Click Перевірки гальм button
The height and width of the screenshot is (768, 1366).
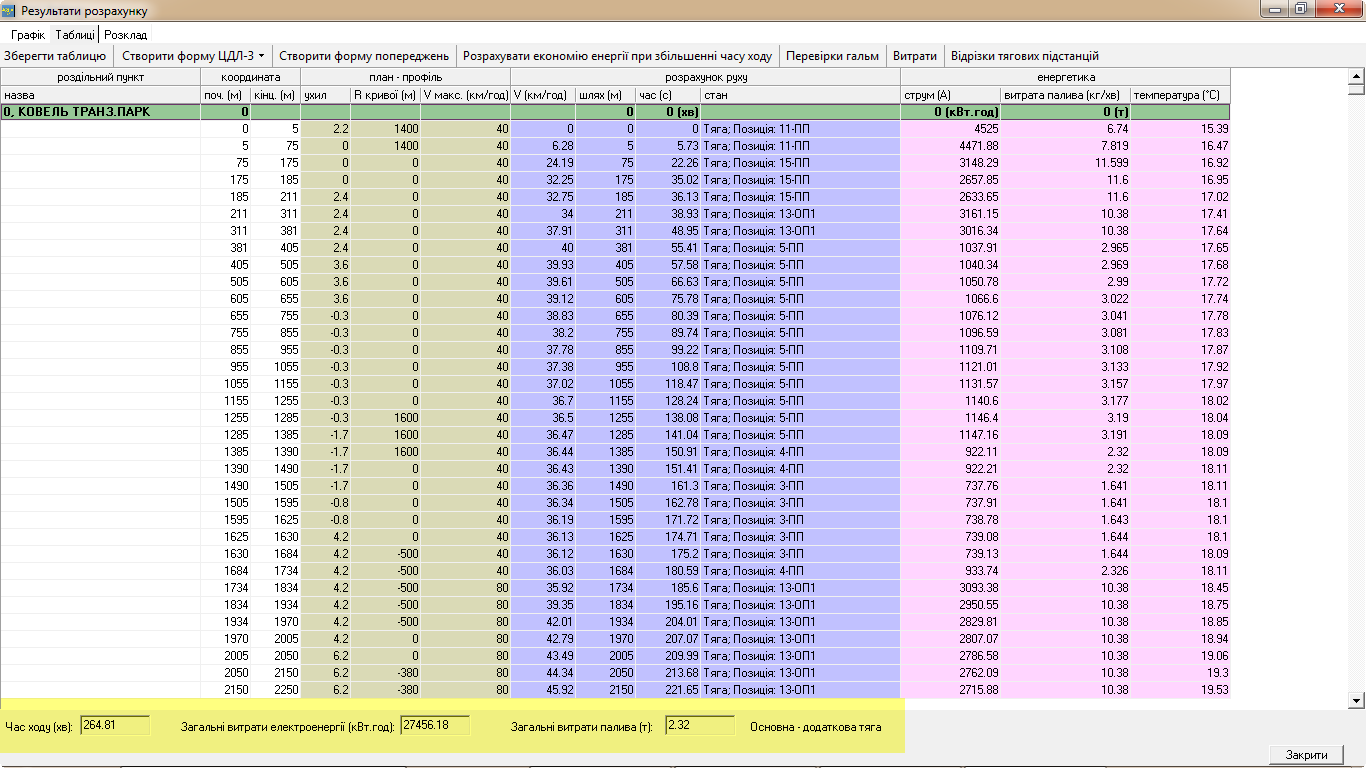click(832, 56)
